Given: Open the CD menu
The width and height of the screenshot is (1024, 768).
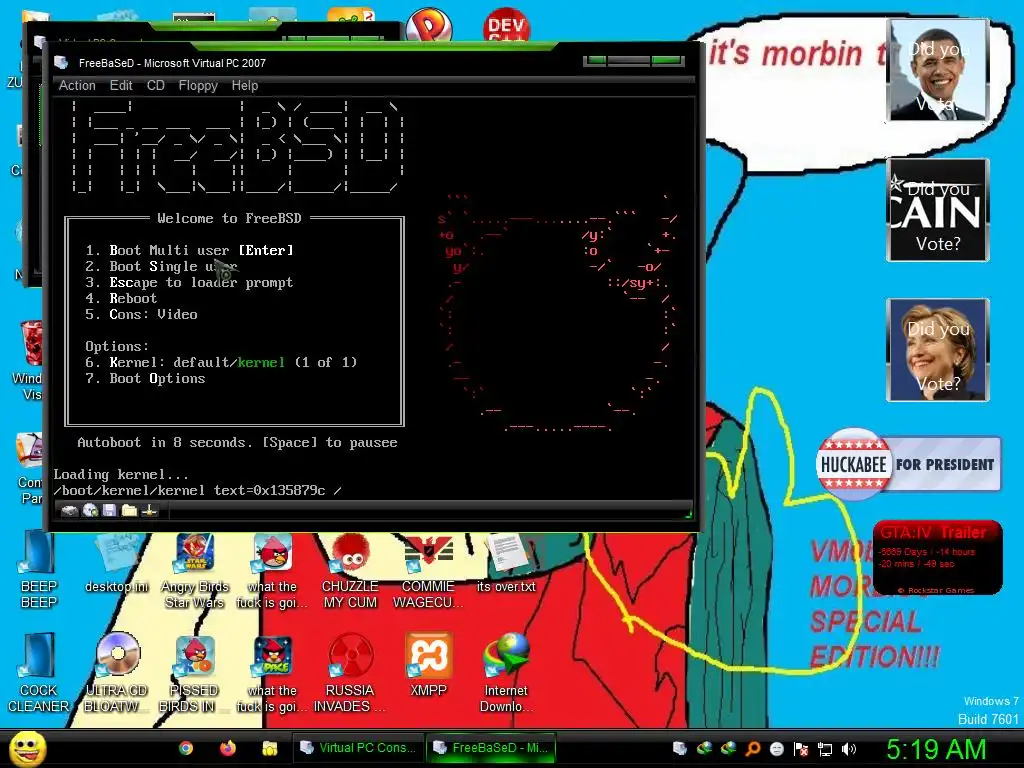Looking at the screenshot, I should (x=155, y=86).
